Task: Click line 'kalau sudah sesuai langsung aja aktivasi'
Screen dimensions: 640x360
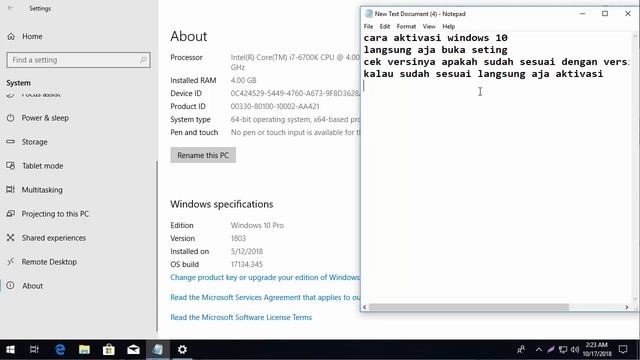Action: pos(483,74)
